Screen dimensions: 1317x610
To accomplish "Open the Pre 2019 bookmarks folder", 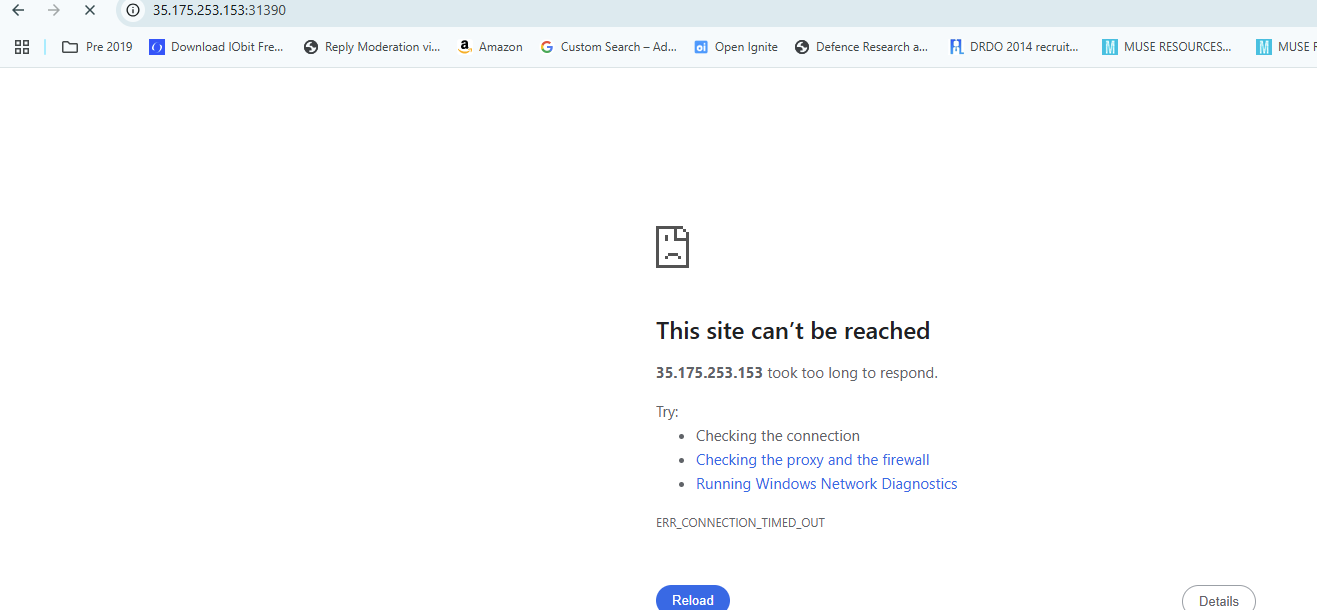I will tap(97, 47).
